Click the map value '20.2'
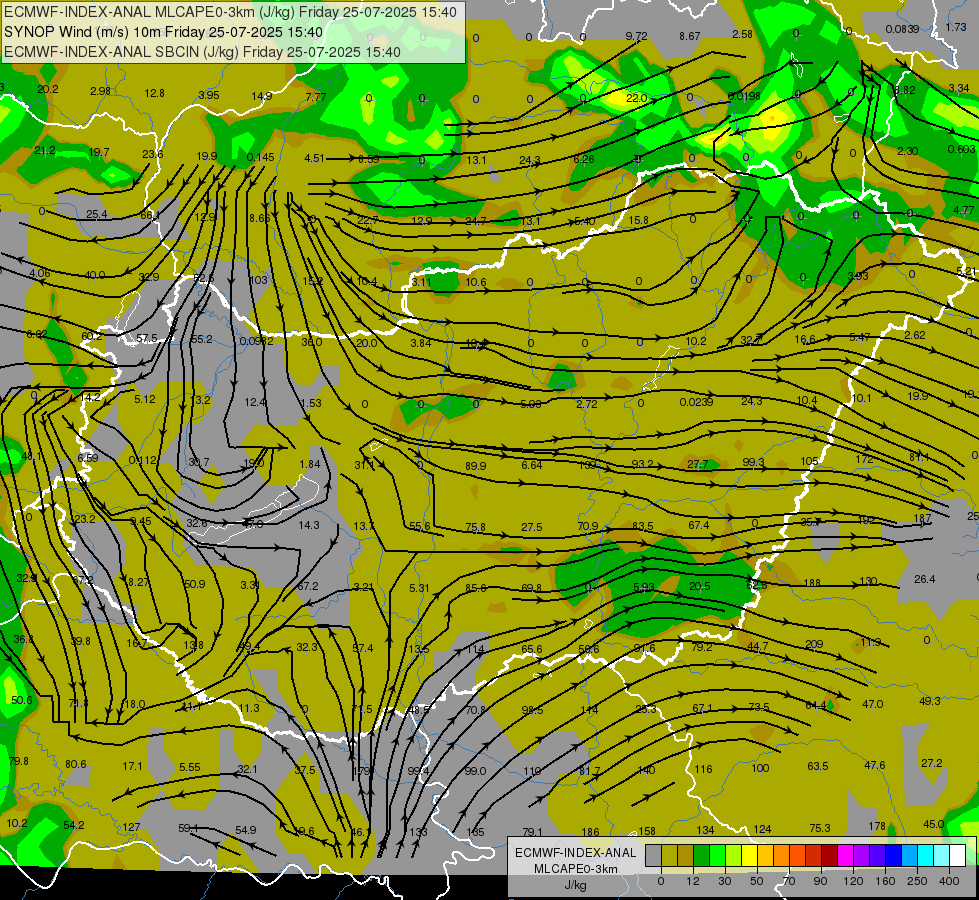 pyautogui.click(x=47, y=89)
